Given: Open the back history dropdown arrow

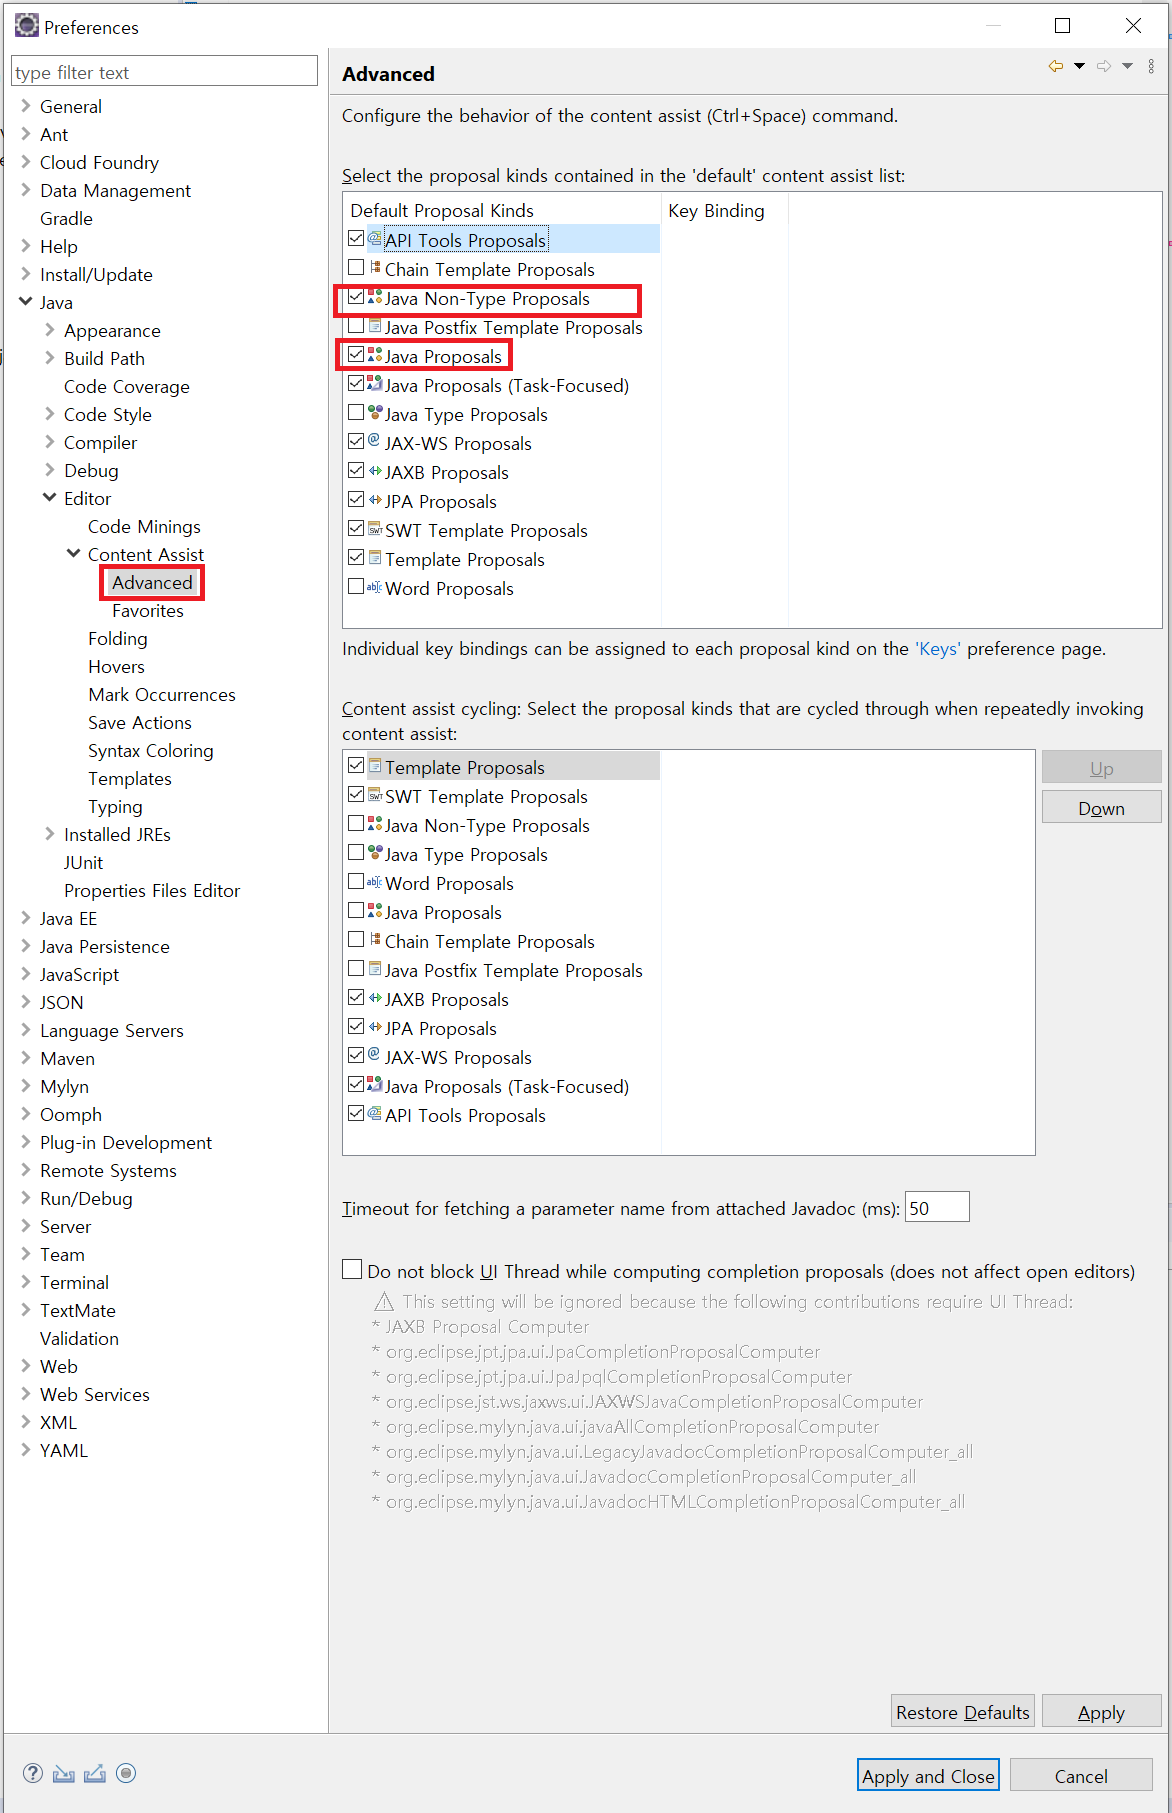Looking at the screenshot, I should (x=1079, y=66).
